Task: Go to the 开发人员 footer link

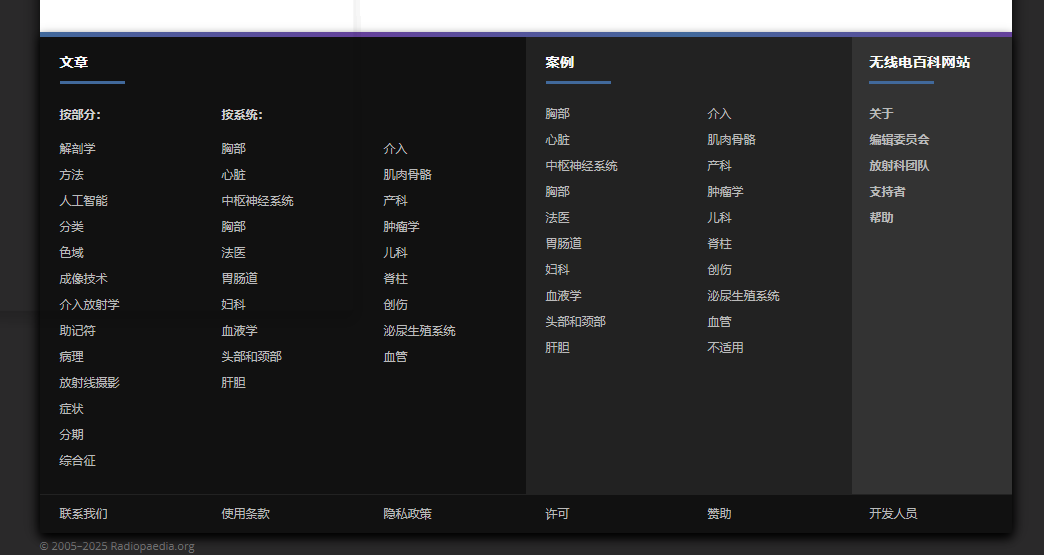Action: pyautogui.click(x=894, y=513)
